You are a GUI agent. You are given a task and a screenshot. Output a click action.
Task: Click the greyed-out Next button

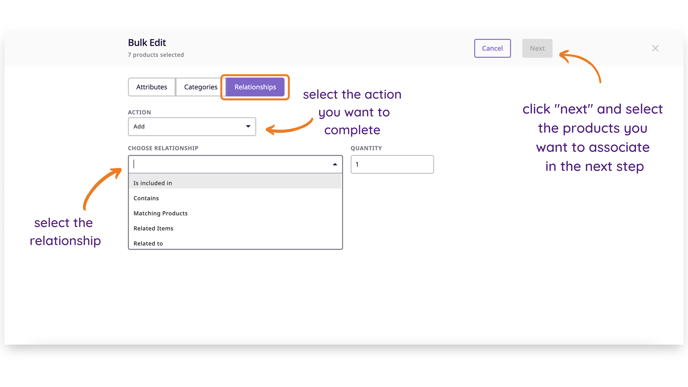537,48
